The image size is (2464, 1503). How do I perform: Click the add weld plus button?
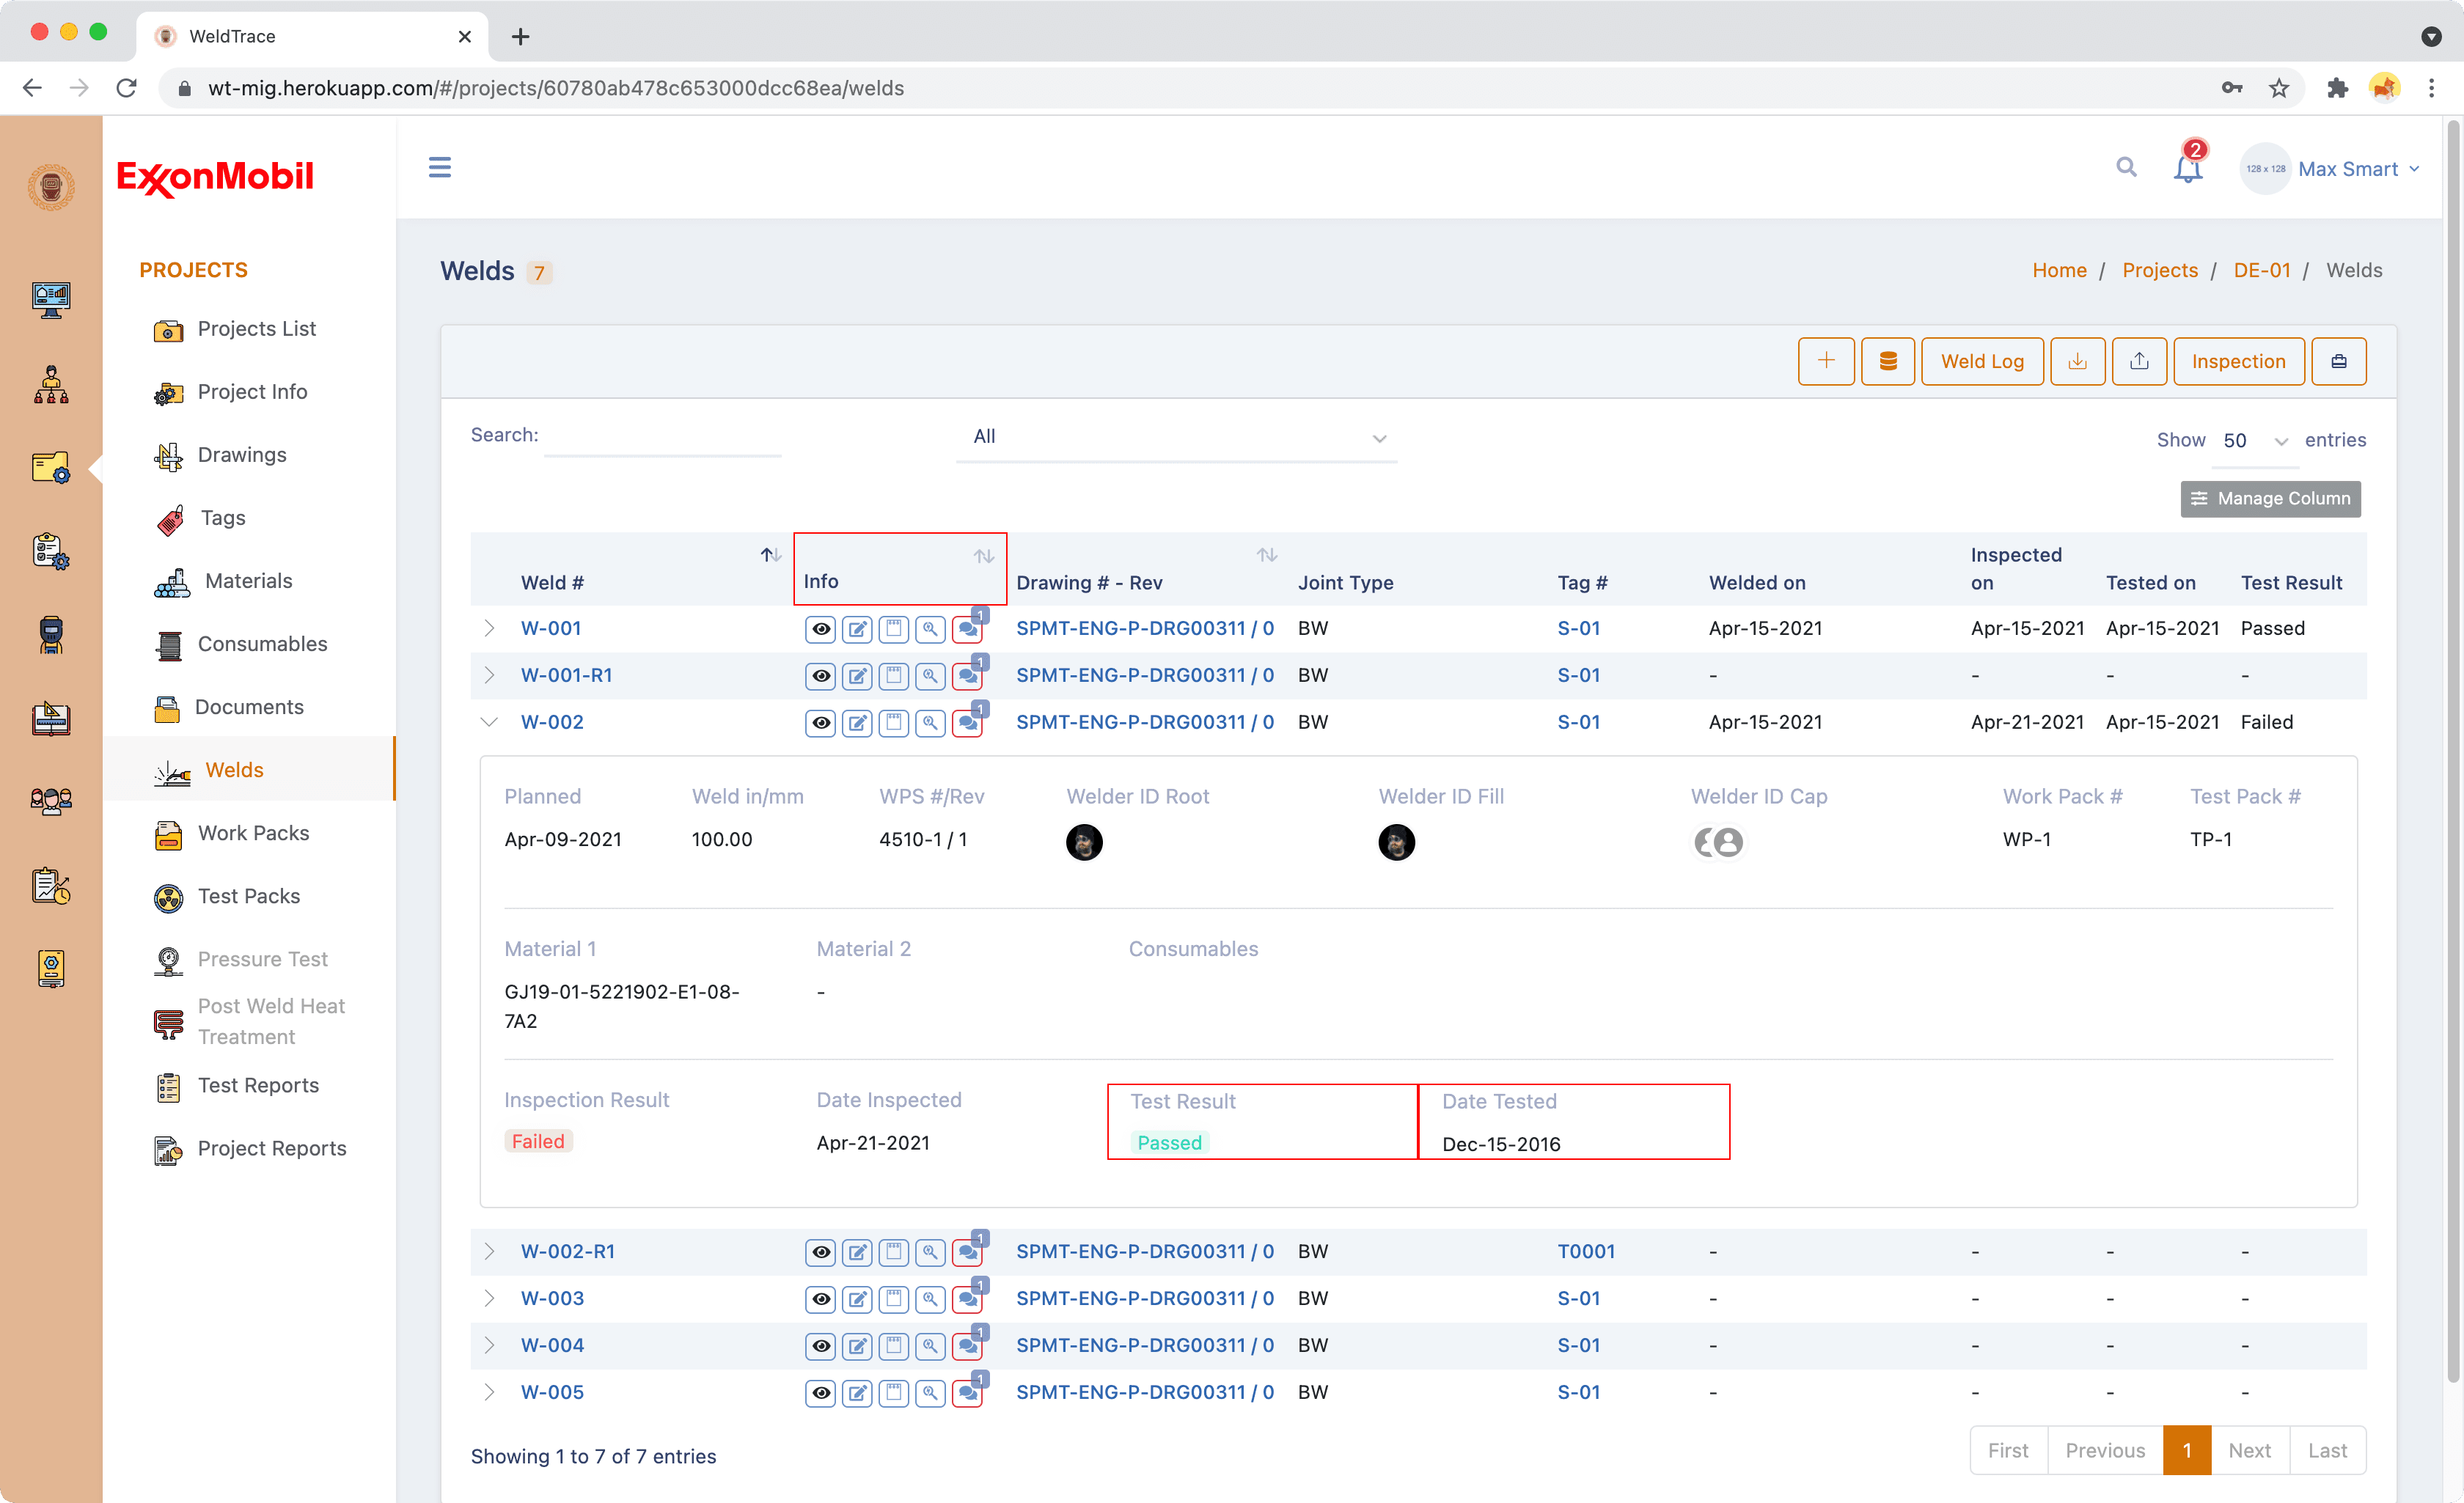1825,361
